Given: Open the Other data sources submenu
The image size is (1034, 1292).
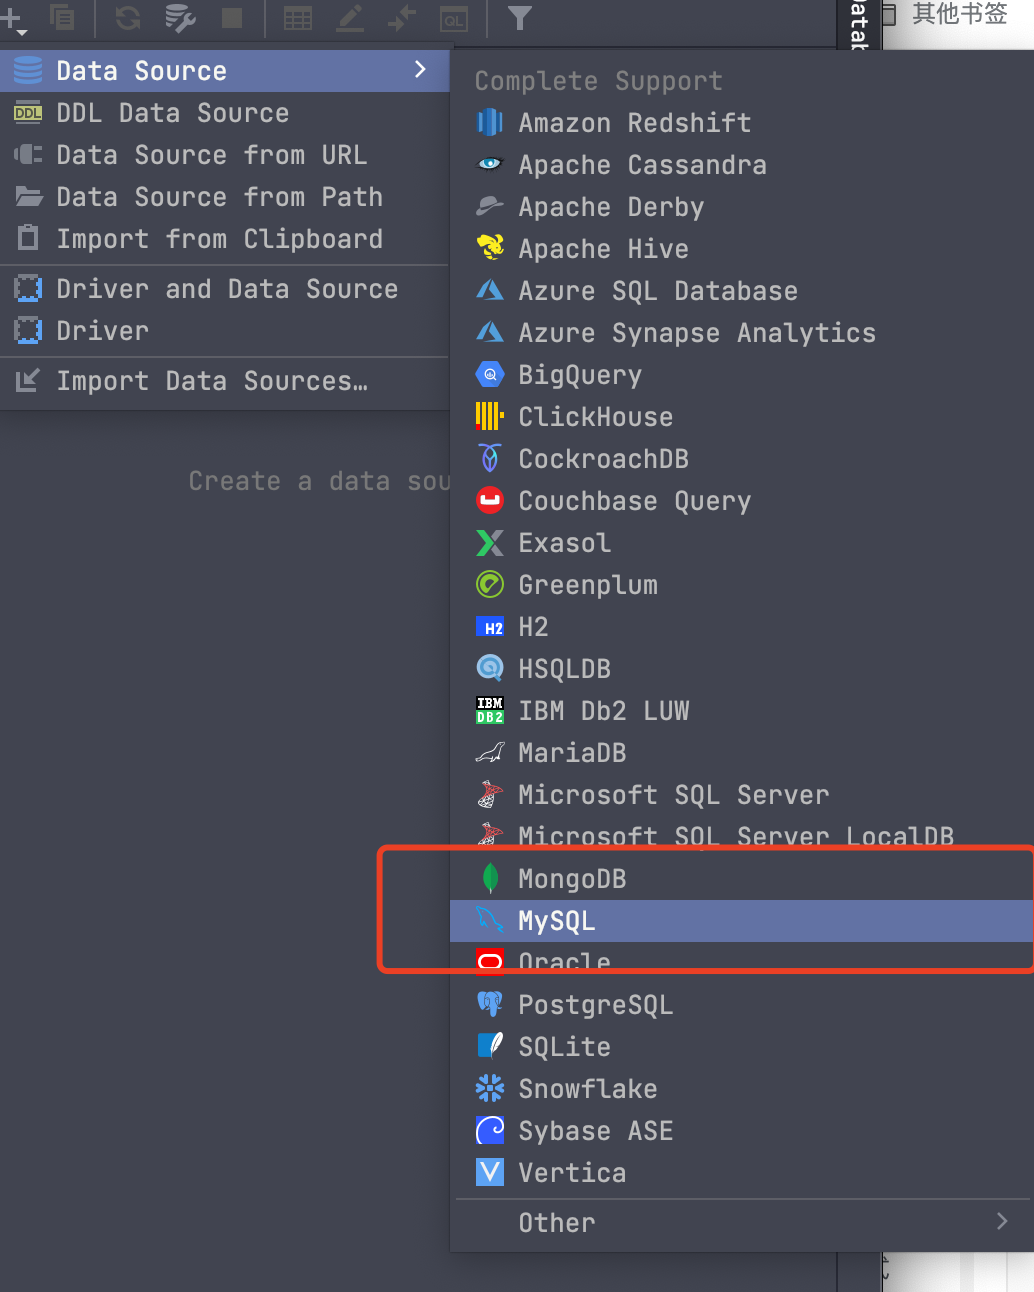Looking at the screenshot, I should [742, 1223].
